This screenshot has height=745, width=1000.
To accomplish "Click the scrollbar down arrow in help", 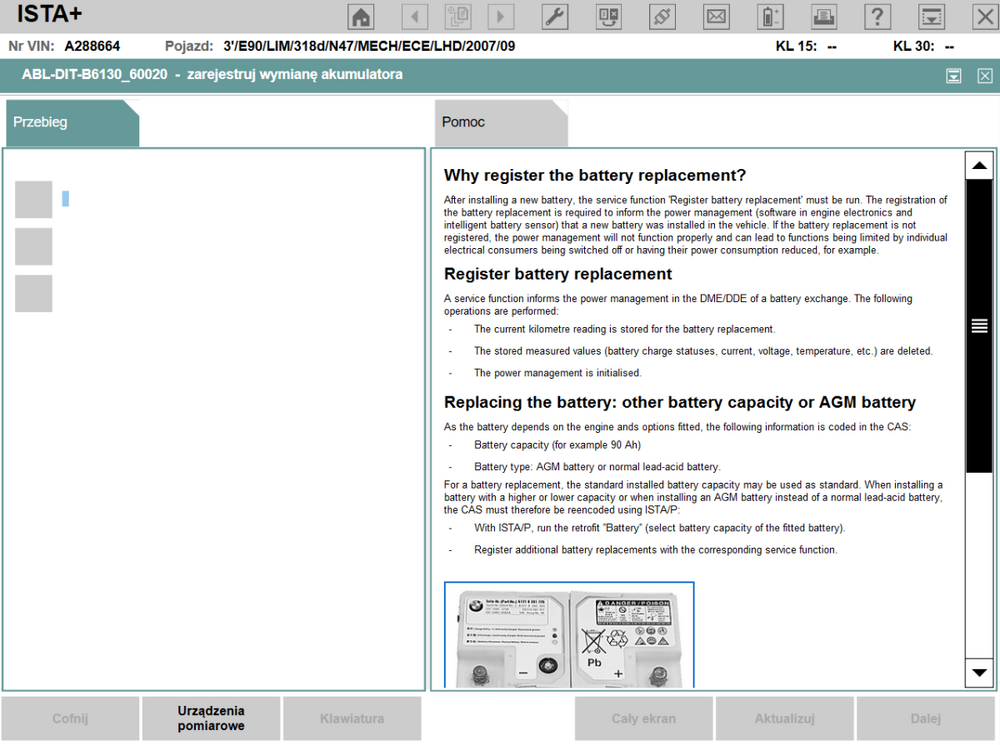I will [x=979, y=672].
